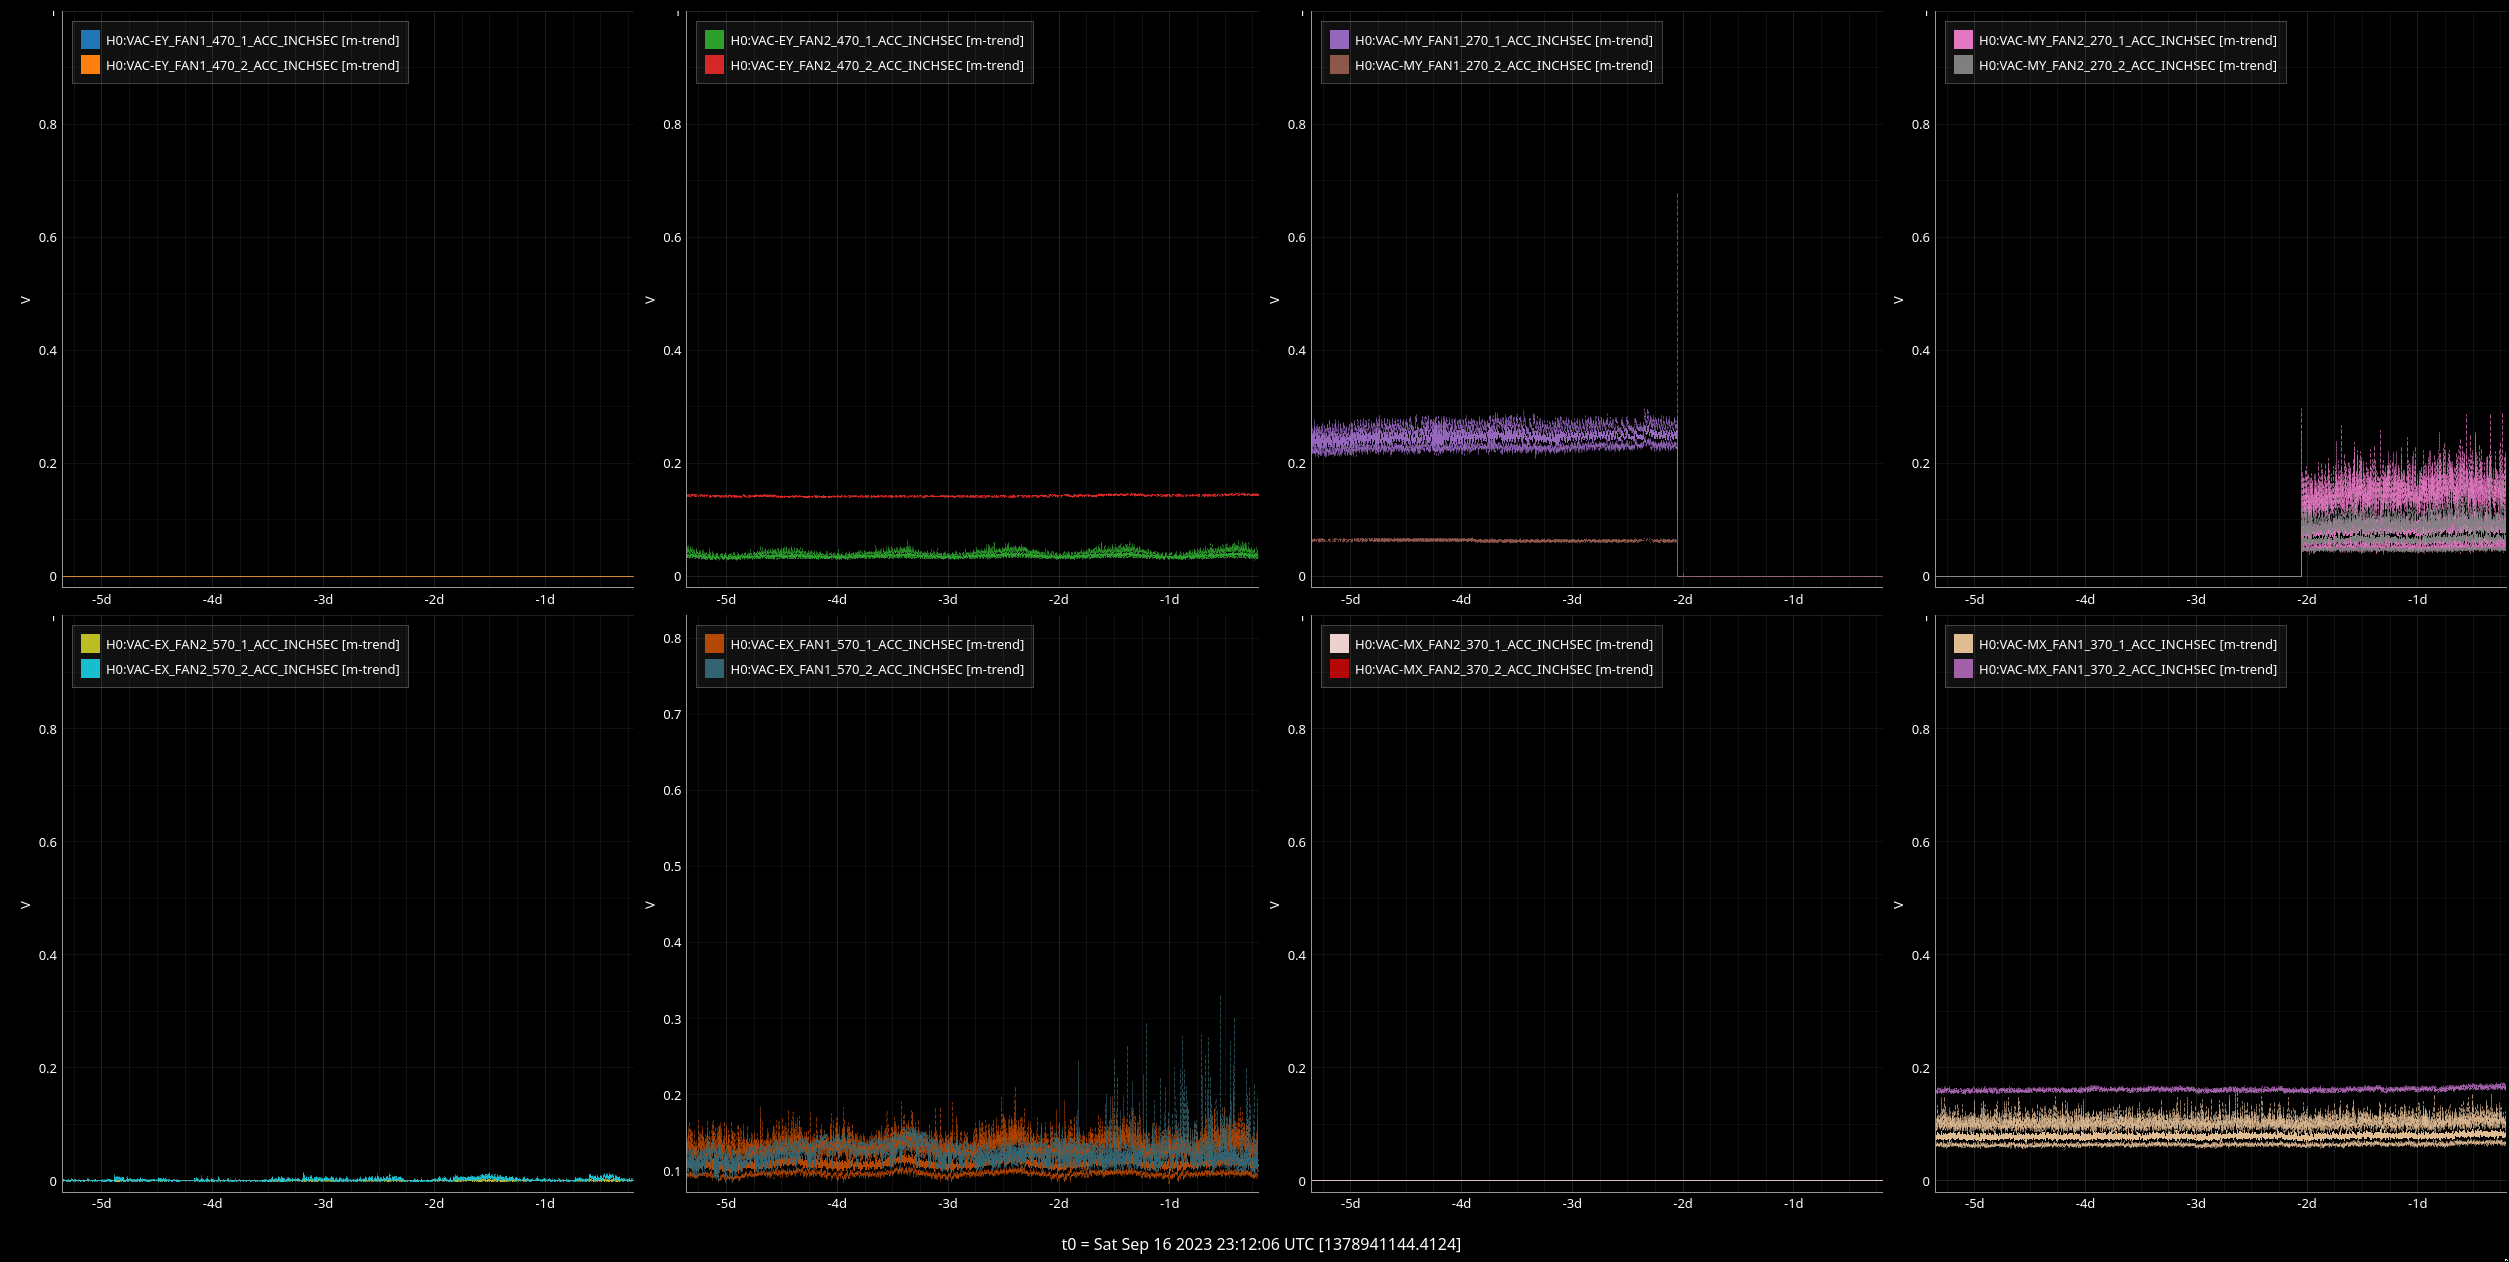Click the dark orange EX_FAN1_570_1 legend swatch
Image resolution: width=2509 pixels, height=1262 pixels.
coord(714,644)
